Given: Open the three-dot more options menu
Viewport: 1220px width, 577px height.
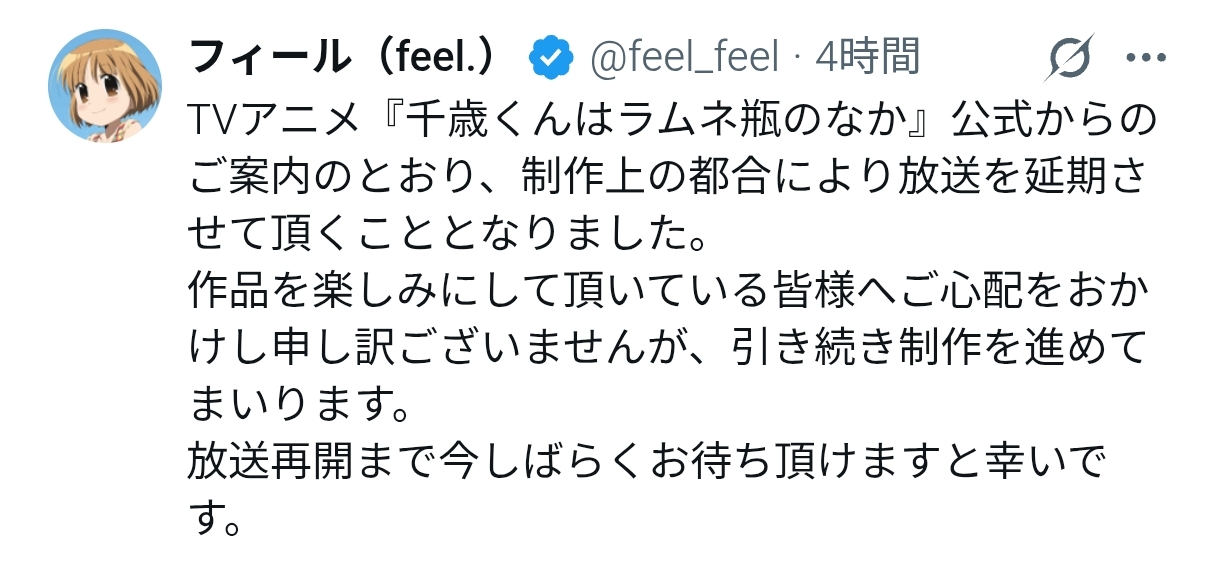Looking at the screenshot, I should click(1146, 58).
